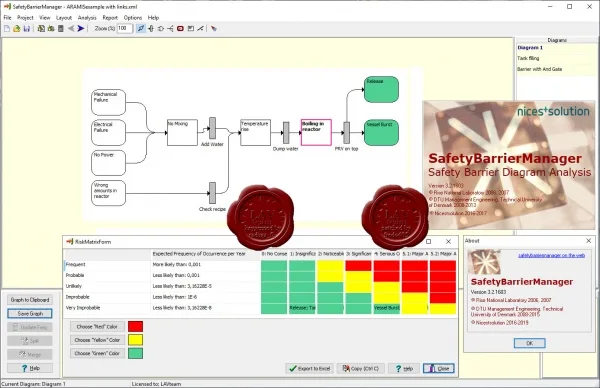The height and width of the screenshot is (388, 600).
Task: Click the Help button in left panel
Action: click(30, 368)
